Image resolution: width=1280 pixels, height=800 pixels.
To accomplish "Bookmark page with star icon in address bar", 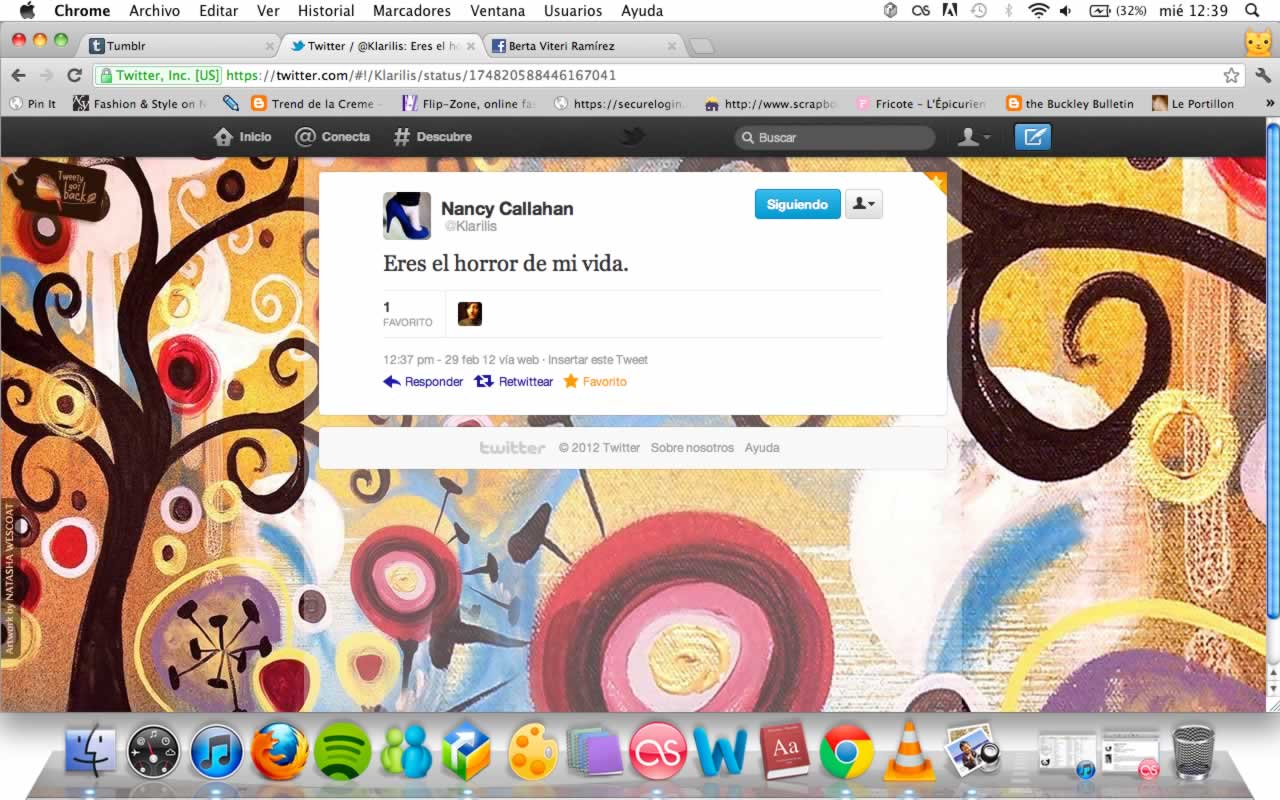I will coord(1231,75).
